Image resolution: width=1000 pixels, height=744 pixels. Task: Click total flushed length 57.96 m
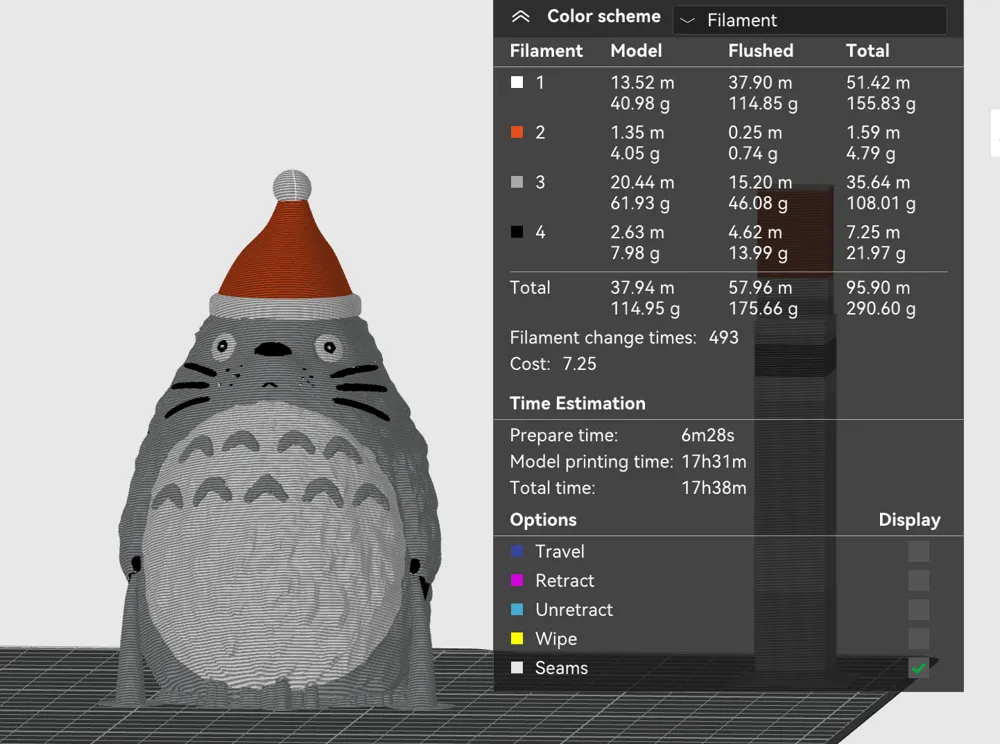coord(760,288)
